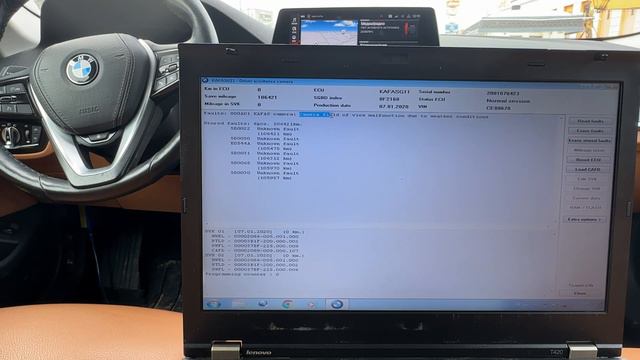
Task: Click the app icon in window title bar
Action: click(206, 81)
